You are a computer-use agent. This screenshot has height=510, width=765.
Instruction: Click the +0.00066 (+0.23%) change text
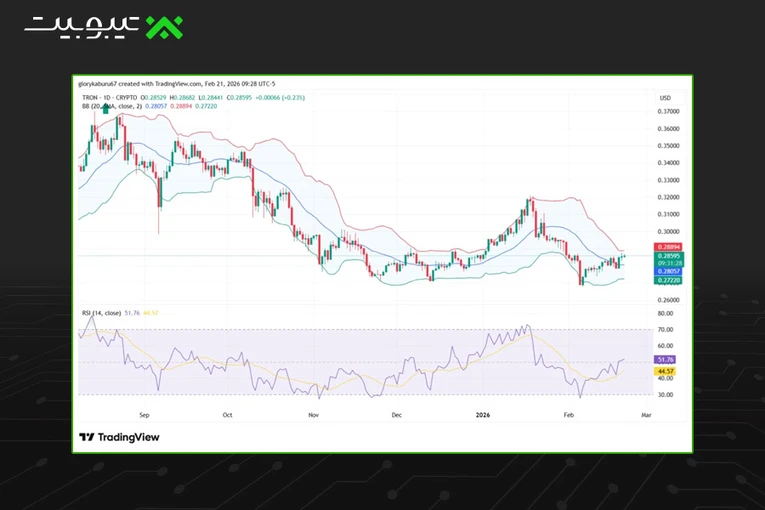tap(280, 98)
